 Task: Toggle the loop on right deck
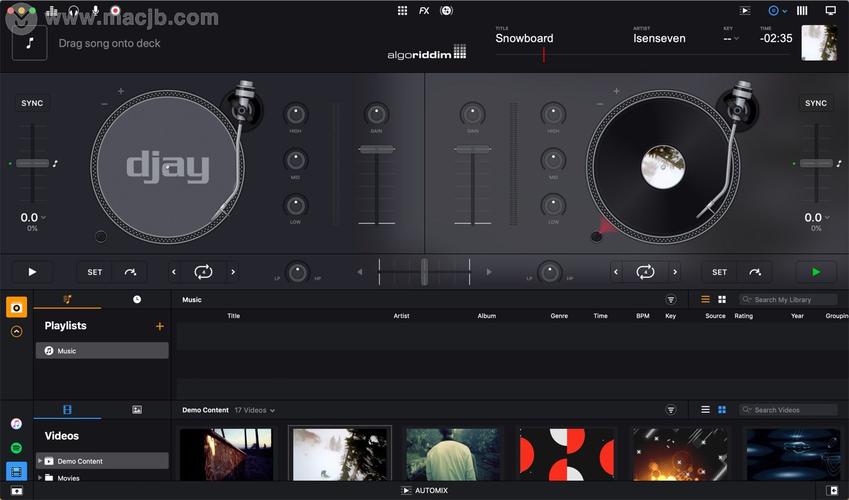(645, 272)
